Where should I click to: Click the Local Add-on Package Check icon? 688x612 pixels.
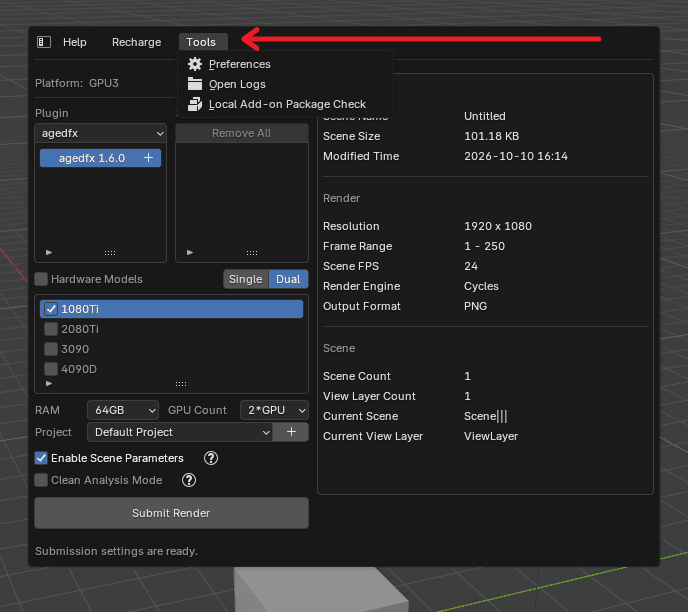click(195, 104)
